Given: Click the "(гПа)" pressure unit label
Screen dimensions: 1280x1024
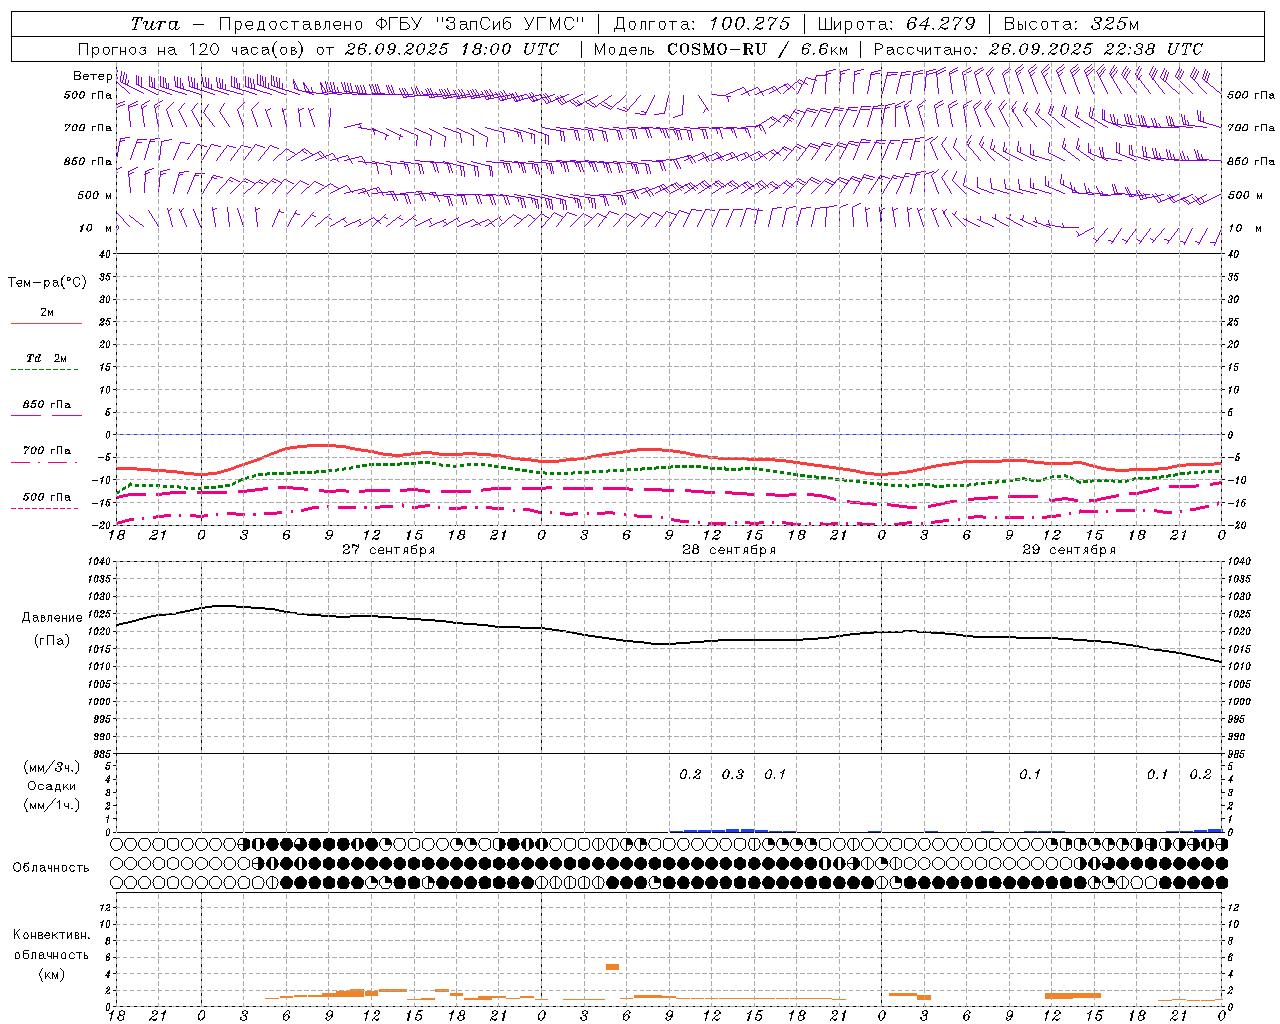Looking at the screenshot, I should coord(52,641).
